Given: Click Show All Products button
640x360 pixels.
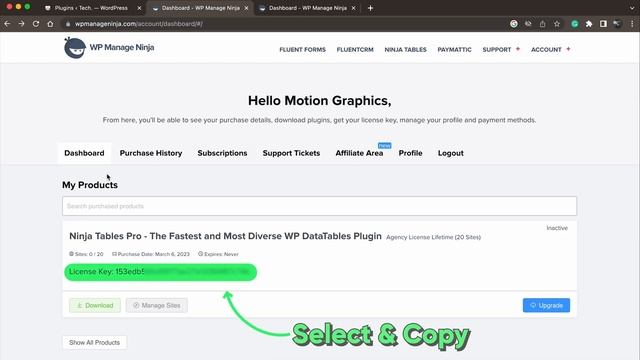Looking at the screenshot, I should [94, 342].
